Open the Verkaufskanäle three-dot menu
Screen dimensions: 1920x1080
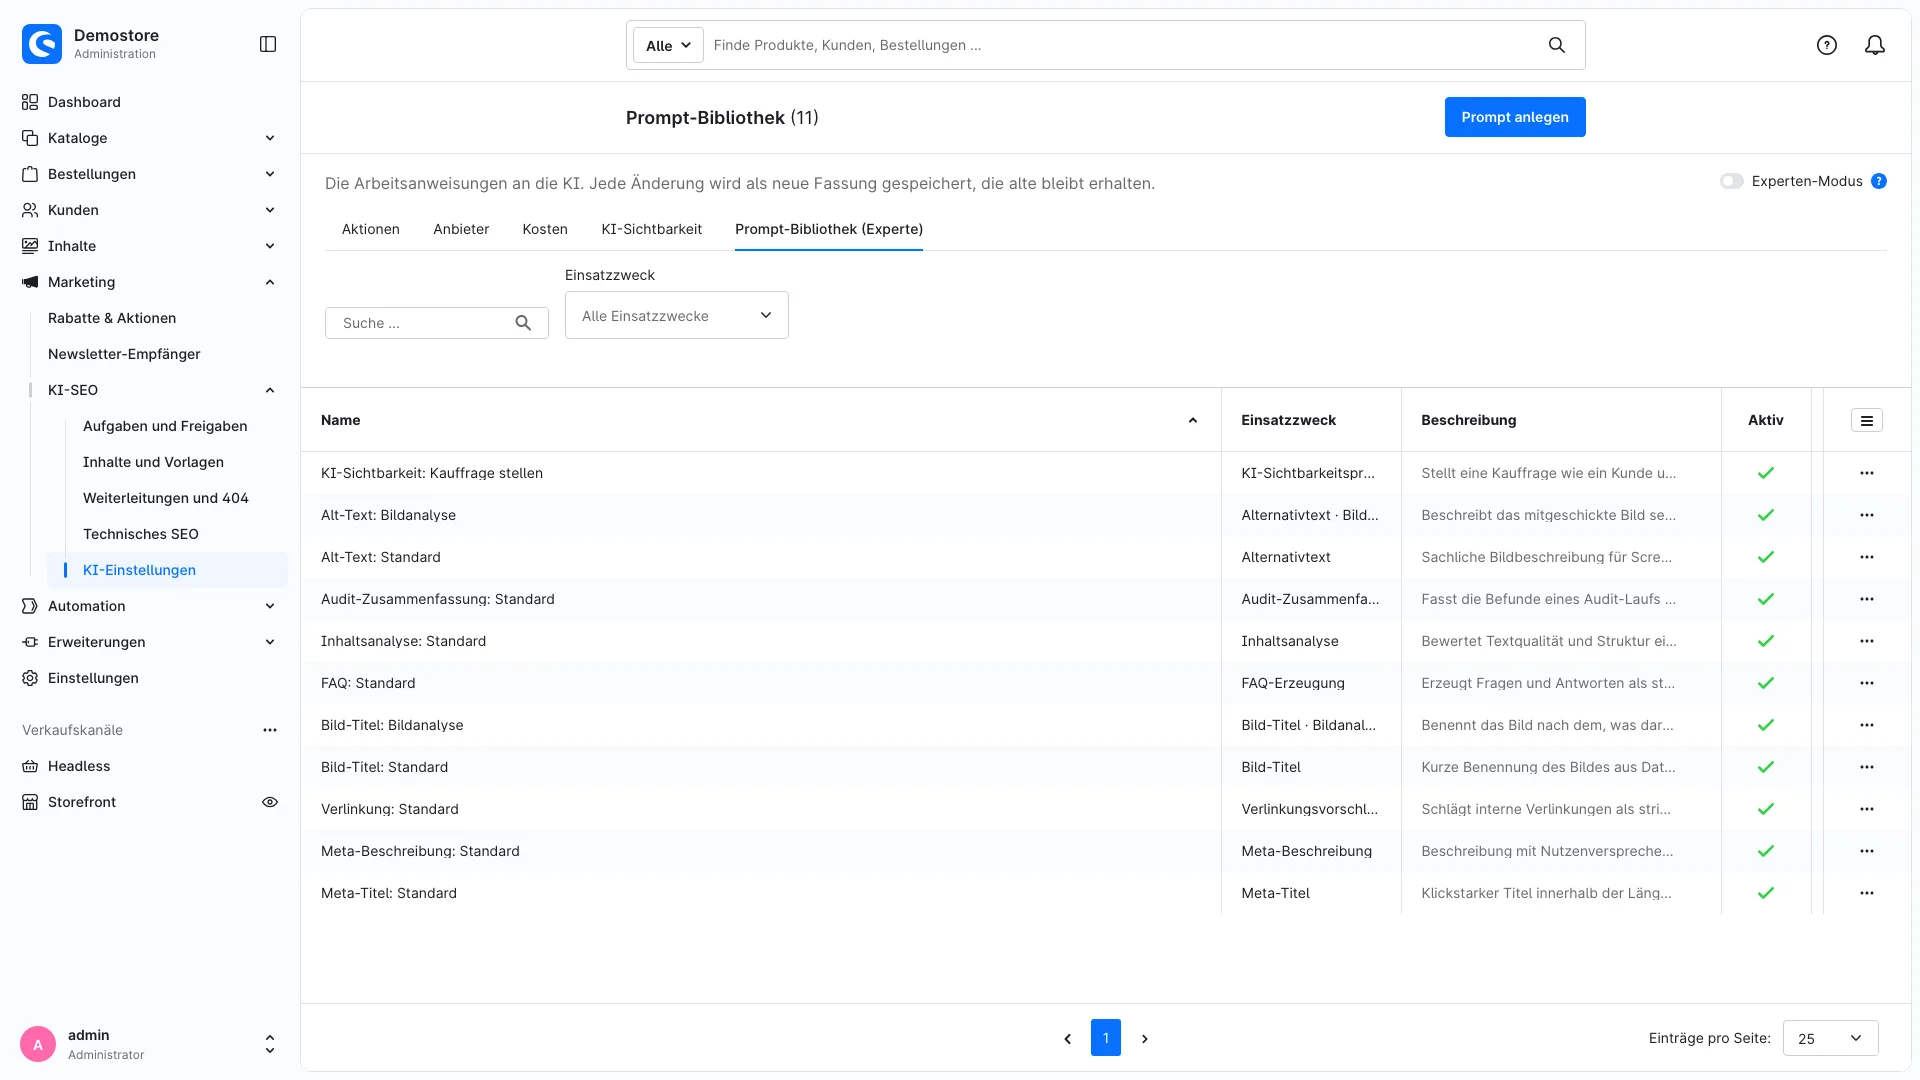click(x=270, y=730)
